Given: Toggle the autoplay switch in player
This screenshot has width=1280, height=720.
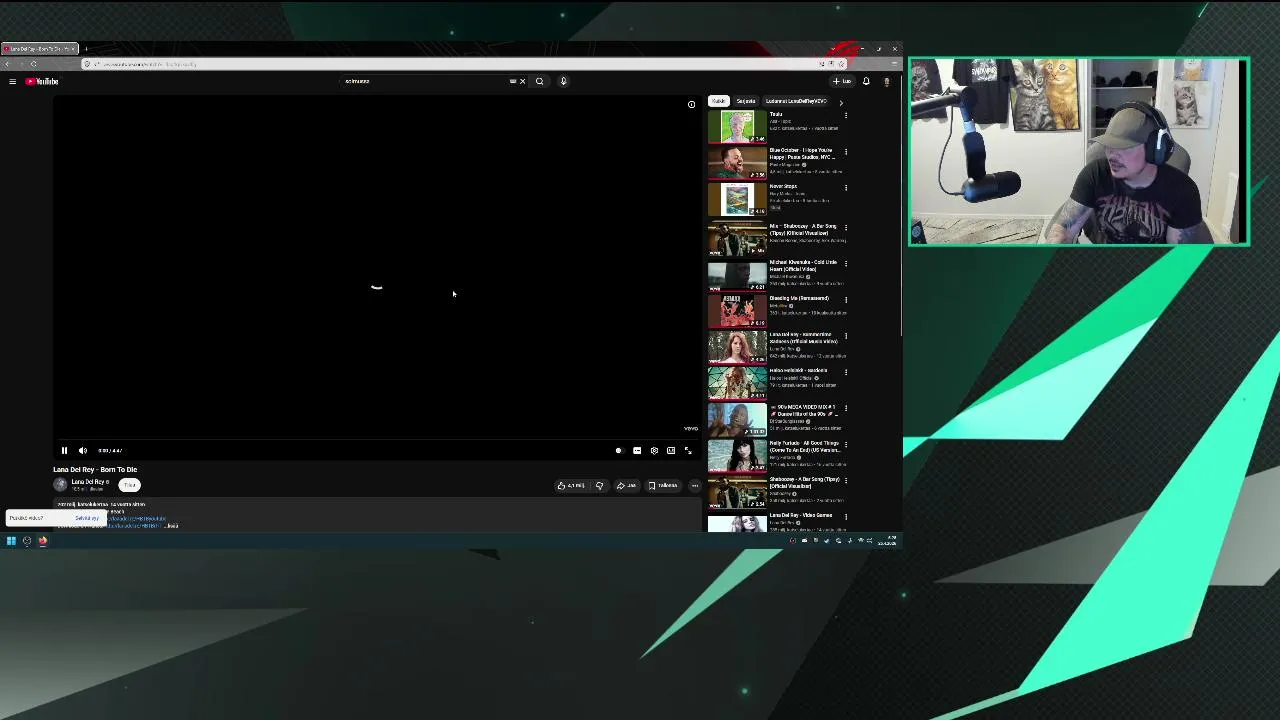Looking at the screenshot, I should (618, 450).
